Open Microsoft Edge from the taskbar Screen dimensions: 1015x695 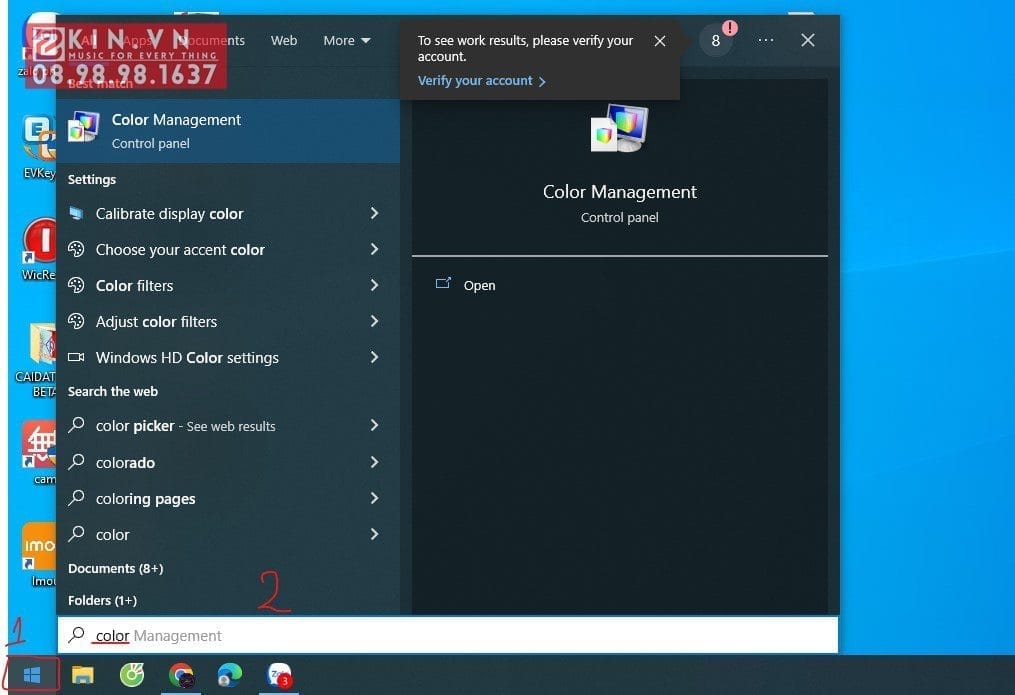pos(230,675)
